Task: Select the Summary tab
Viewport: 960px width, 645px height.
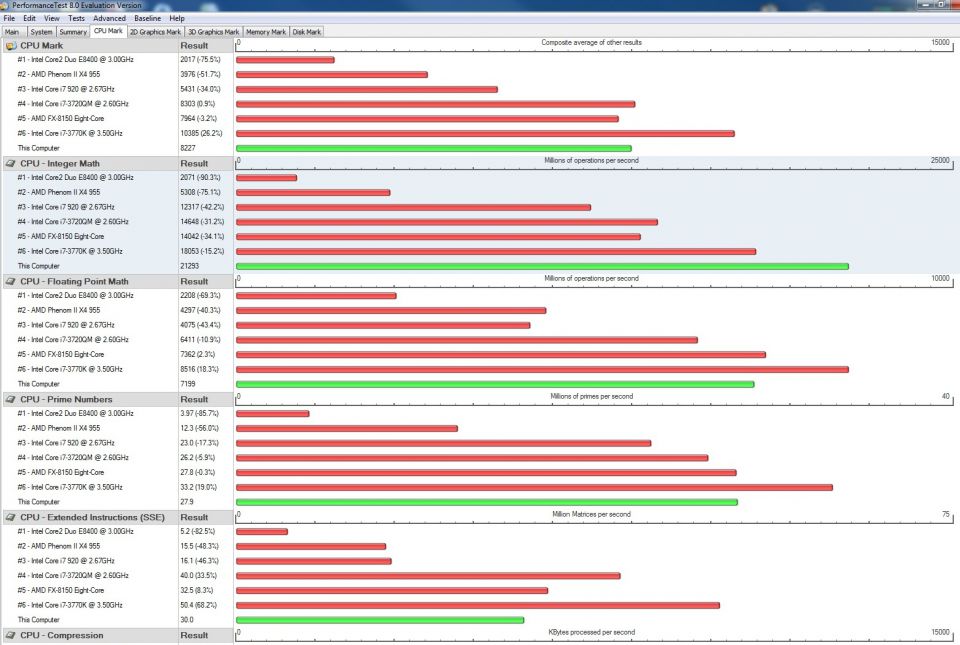Action: (72, 31)
